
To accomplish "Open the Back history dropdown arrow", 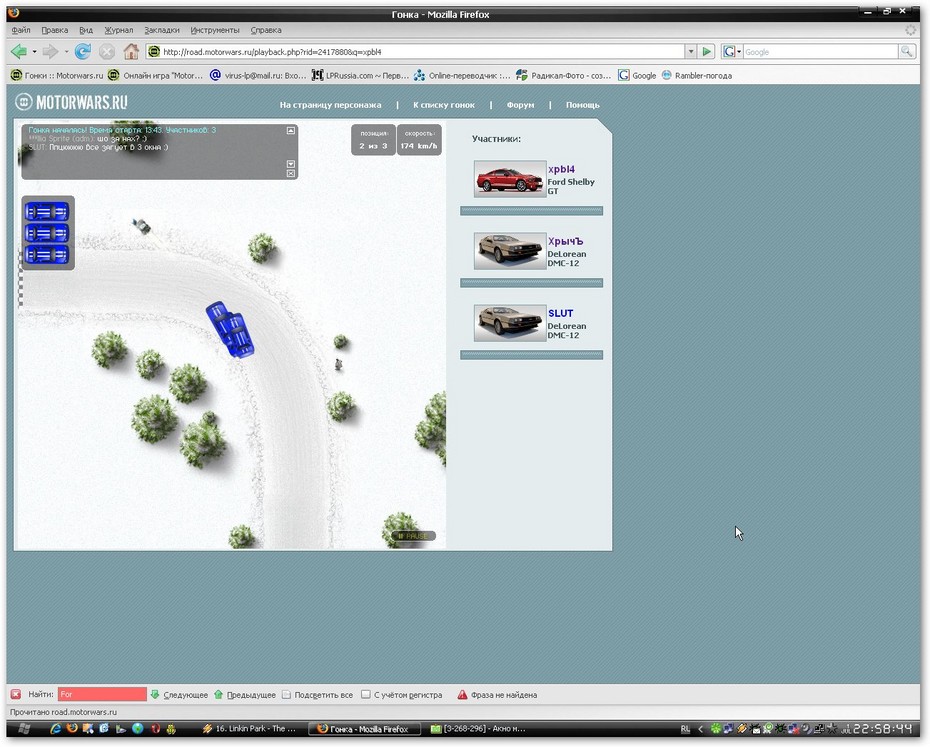I will [x=34, y=52].
